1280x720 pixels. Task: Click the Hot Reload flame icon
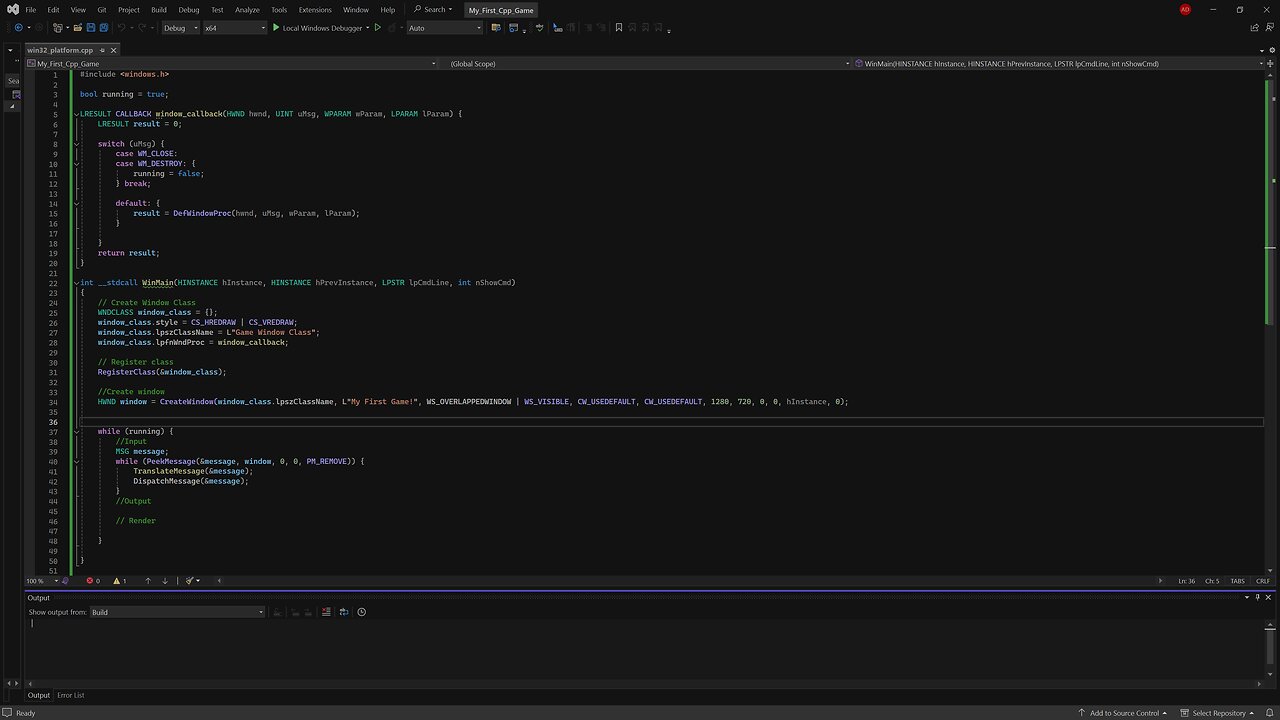pyautogui.click(x=392, y=28)
